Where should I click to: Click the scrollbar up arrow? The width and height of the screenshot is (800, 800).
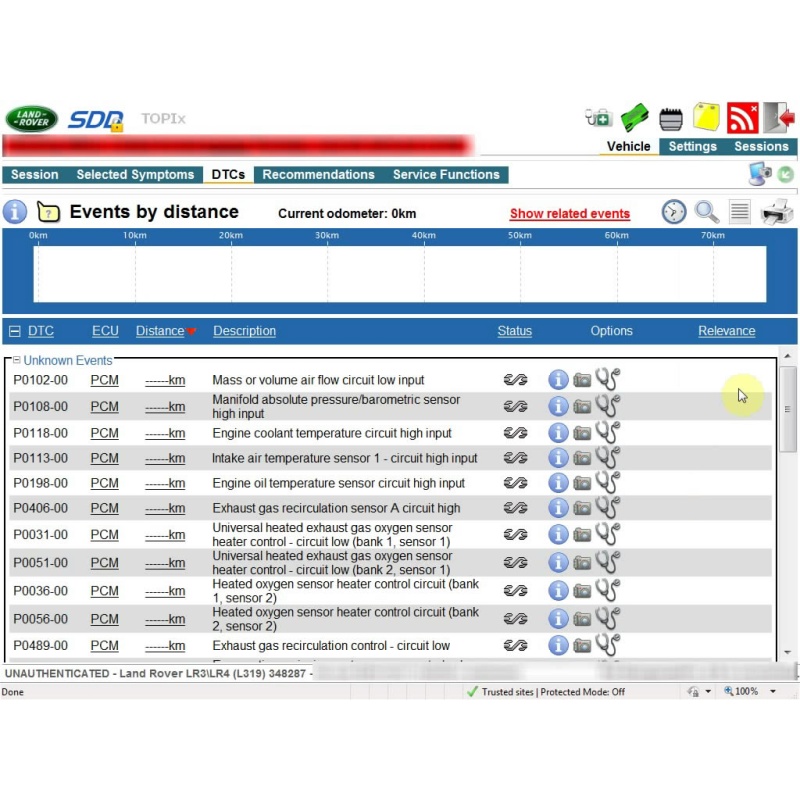[788, 356]
